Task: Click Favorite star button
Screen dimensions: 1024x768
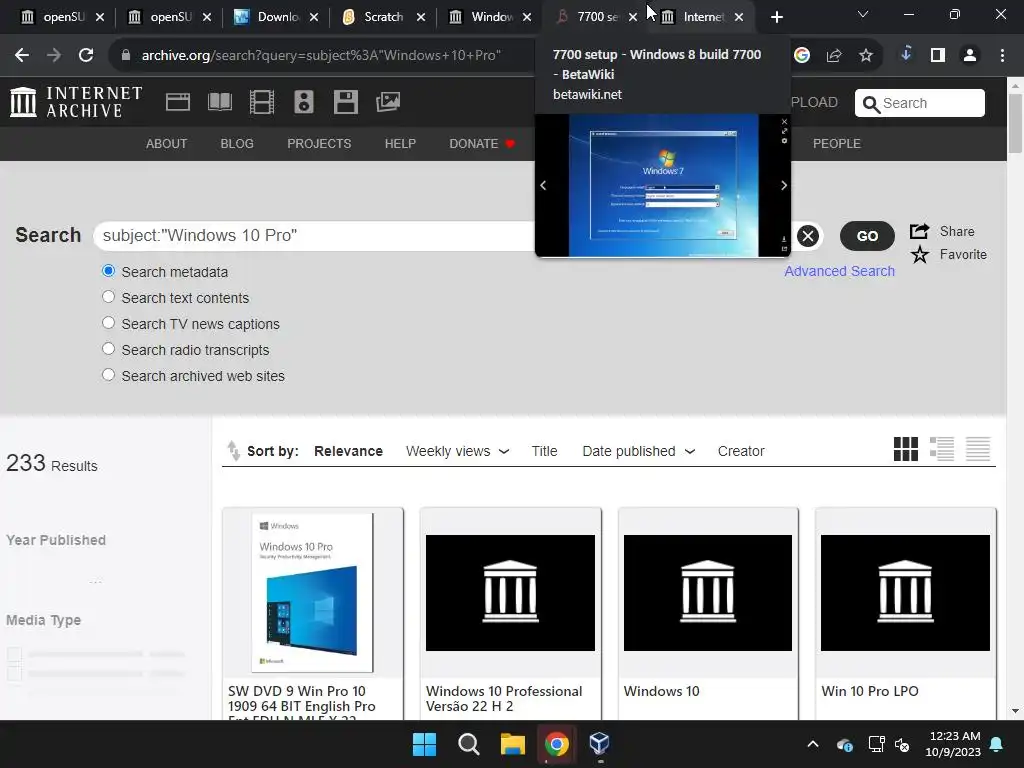Action: (x=949, y=255)
